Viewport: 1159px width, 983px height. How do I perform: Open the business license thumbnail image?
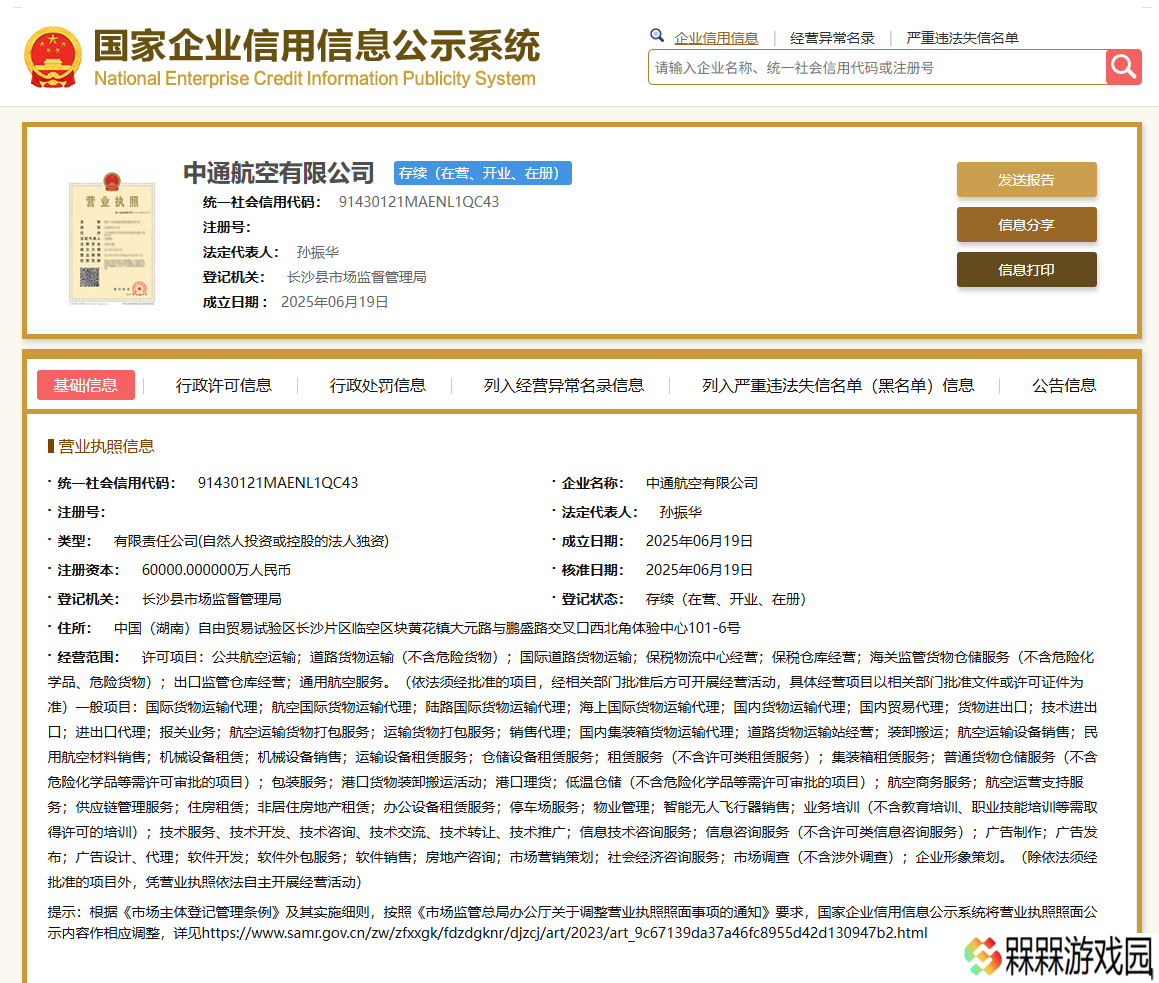click(x=112, y=238)
